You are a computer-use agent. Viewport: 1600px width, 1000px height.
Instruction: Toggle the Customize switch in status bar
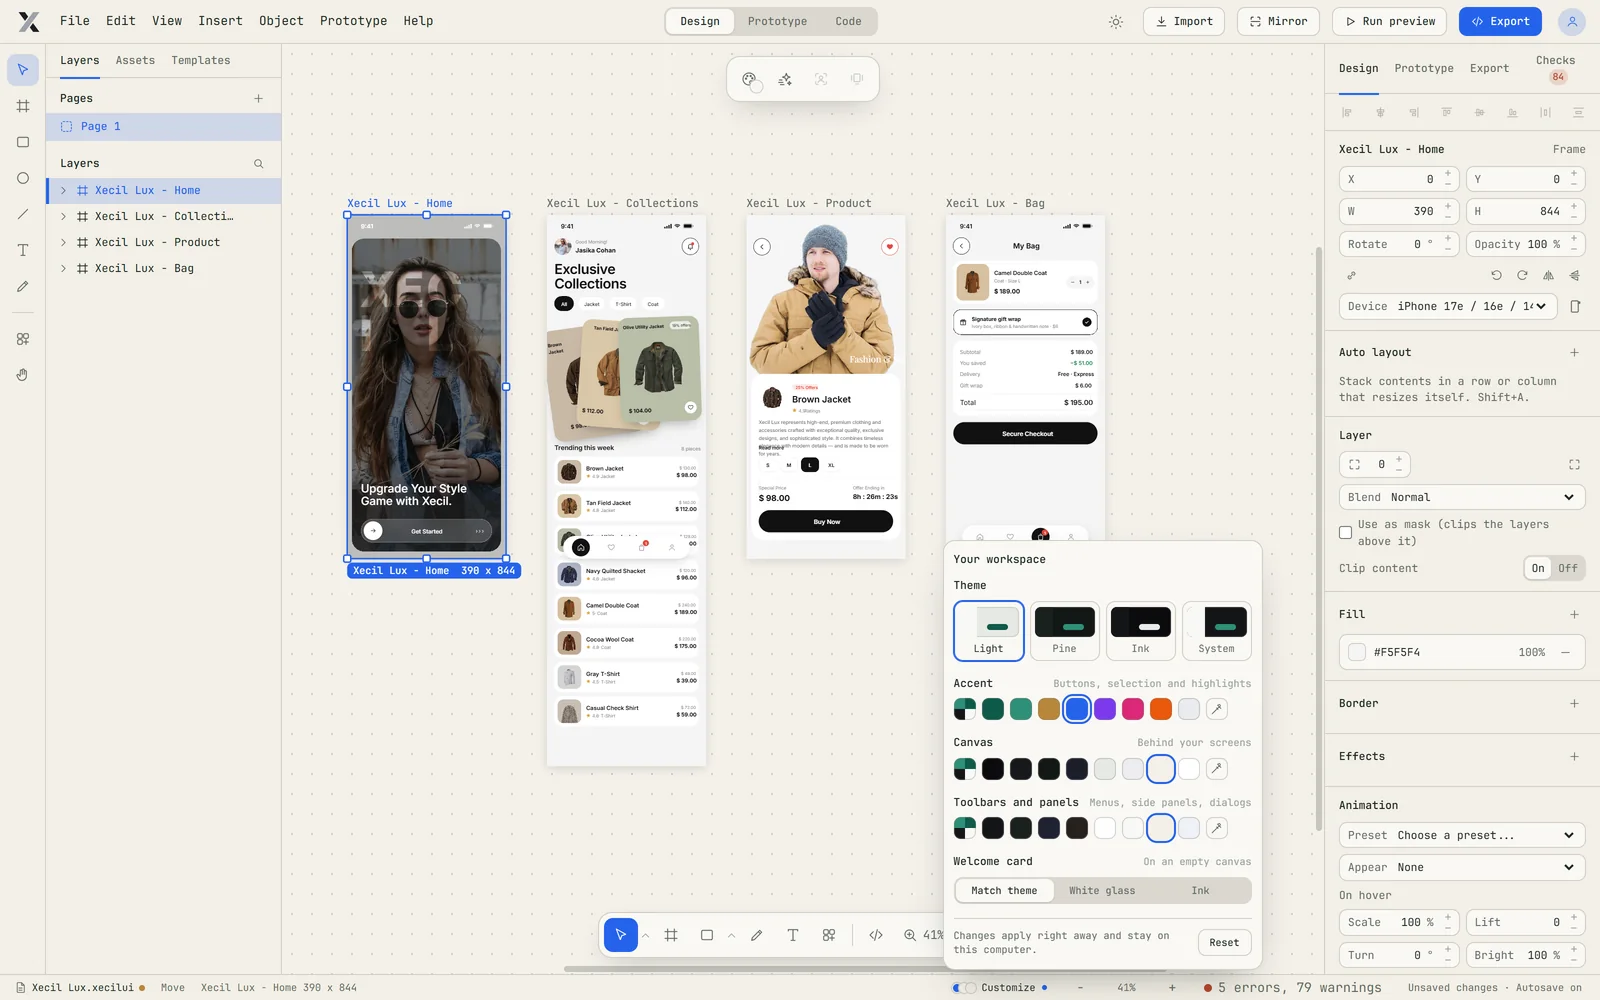(964, 987)
